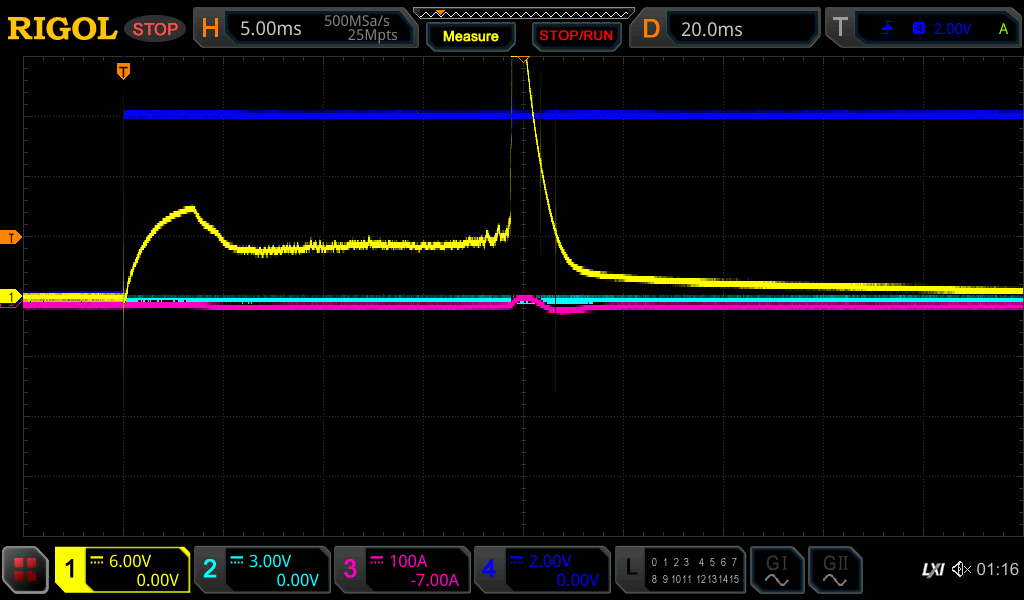Open the function navigation grid icon

(25, 570)
